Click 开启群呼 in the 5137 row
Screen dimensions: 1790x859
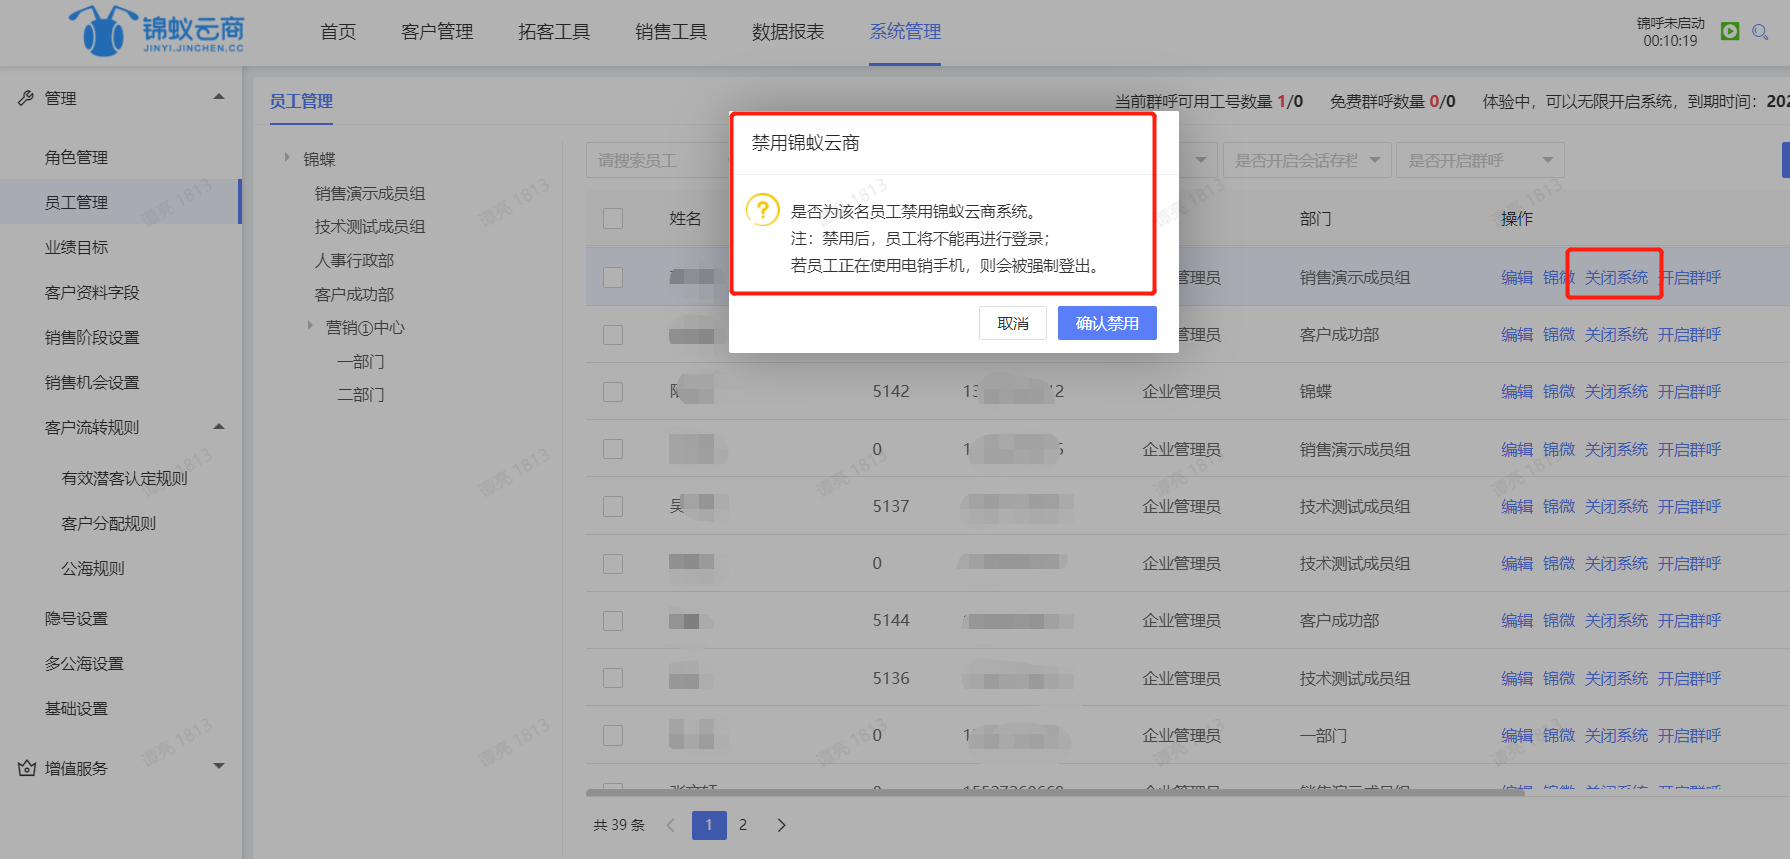(x=1689, y=507)
